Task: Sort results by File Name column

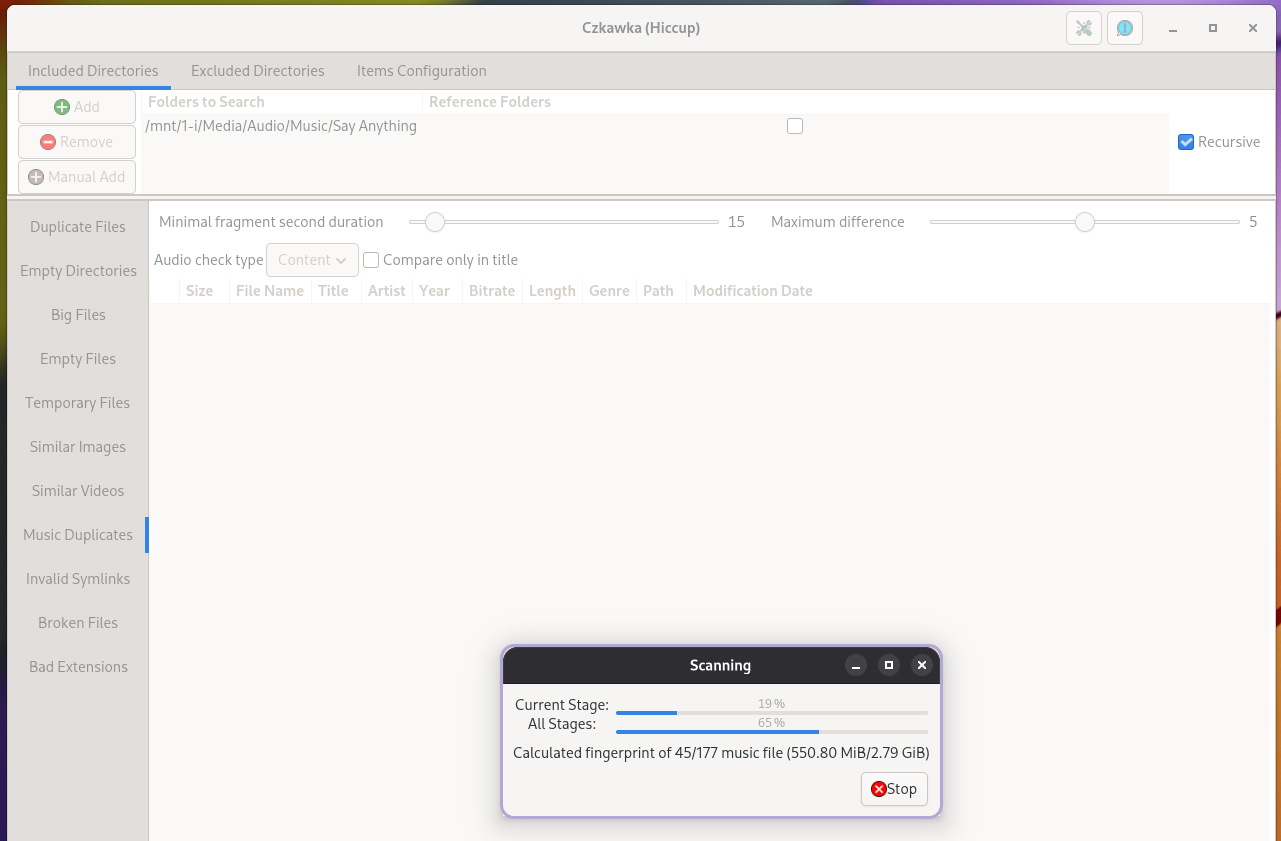Action: pyautogui.click(x=270, y=291)
